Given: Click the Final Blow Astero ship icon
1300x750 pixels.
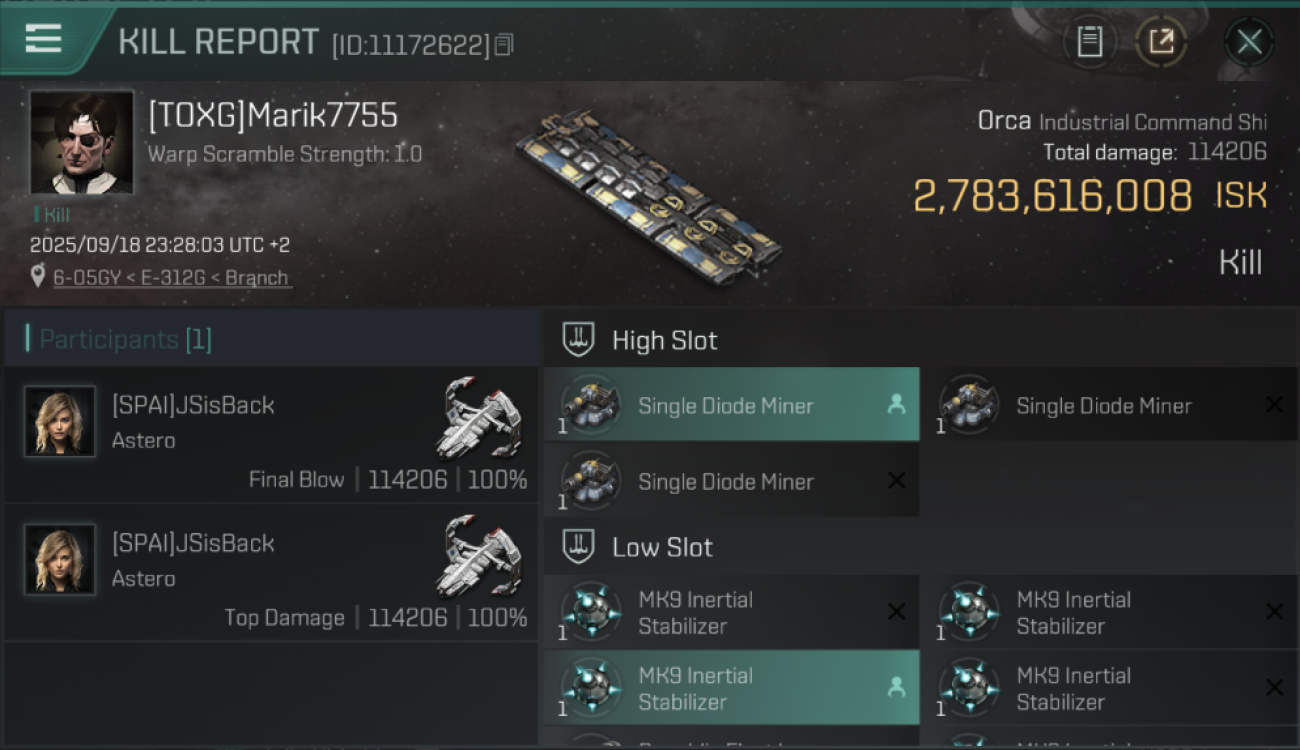Looking at the screenshot, I should point(480,416).
